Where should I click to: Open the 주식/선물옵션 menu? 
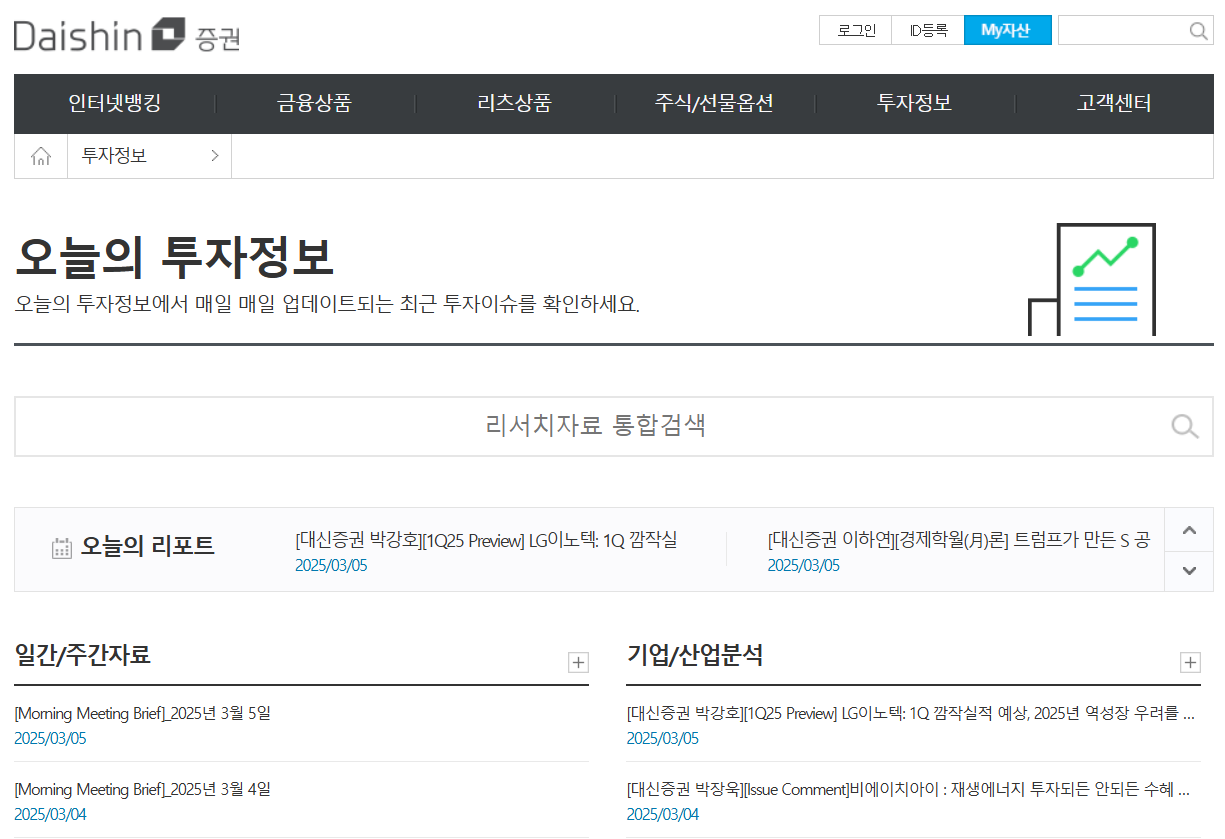point(713,103)
